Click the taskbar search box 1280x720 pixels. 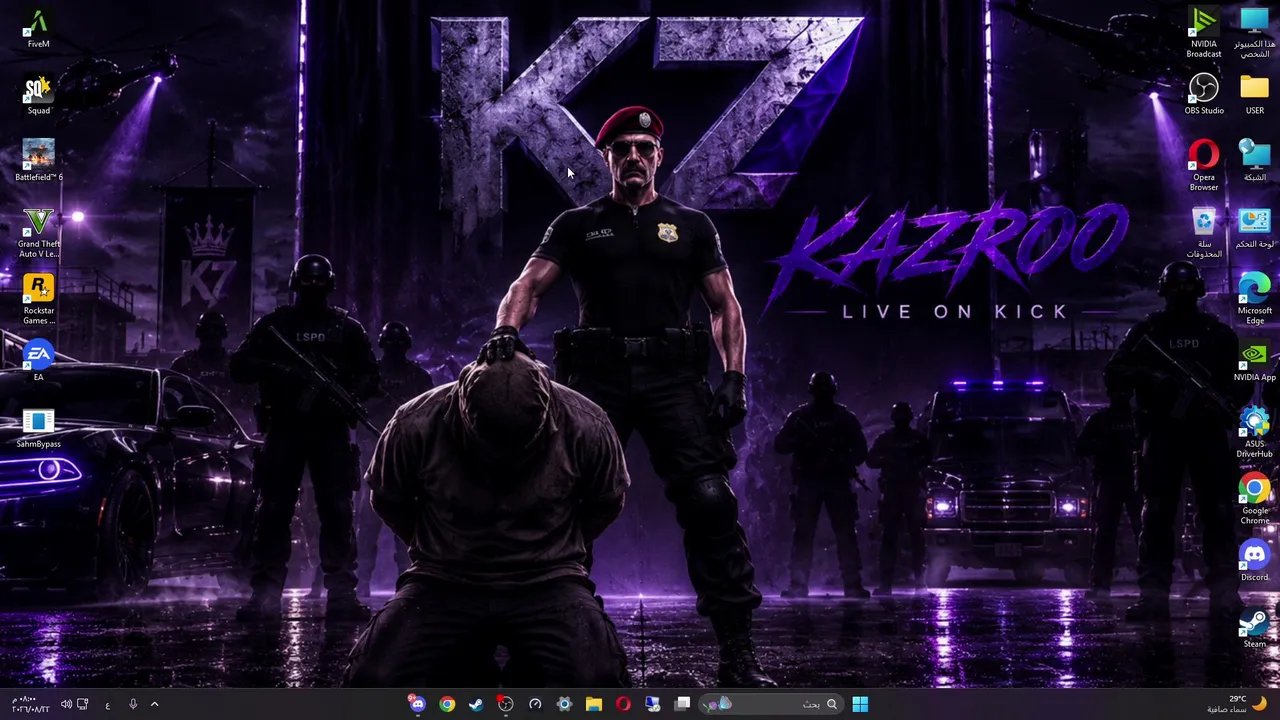click(771, 704)
